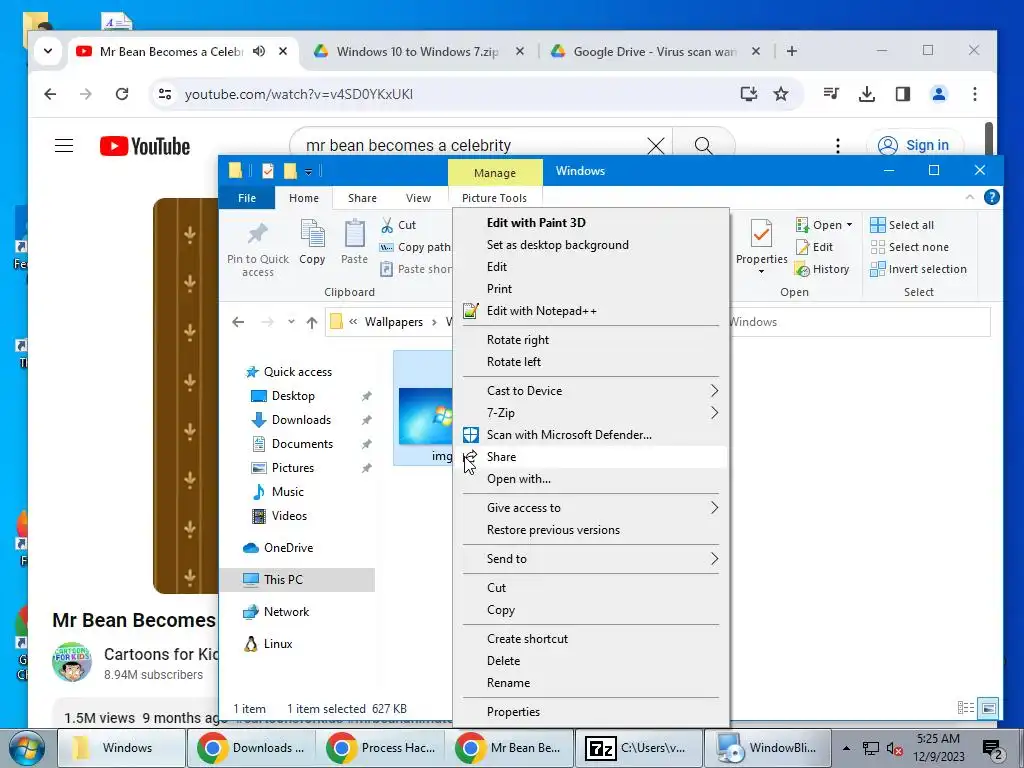Viewport: 1024px width, 768px height.
Task: Select This PC in navigation pane
Action: pos(283,579)
